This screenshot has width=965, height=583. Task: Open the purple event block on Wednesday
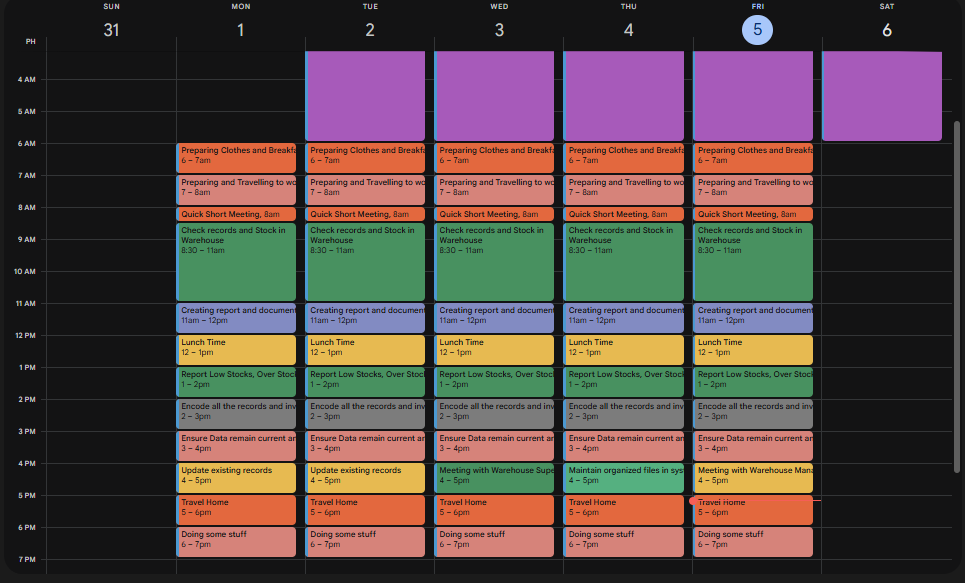click(x=495, y=96)
